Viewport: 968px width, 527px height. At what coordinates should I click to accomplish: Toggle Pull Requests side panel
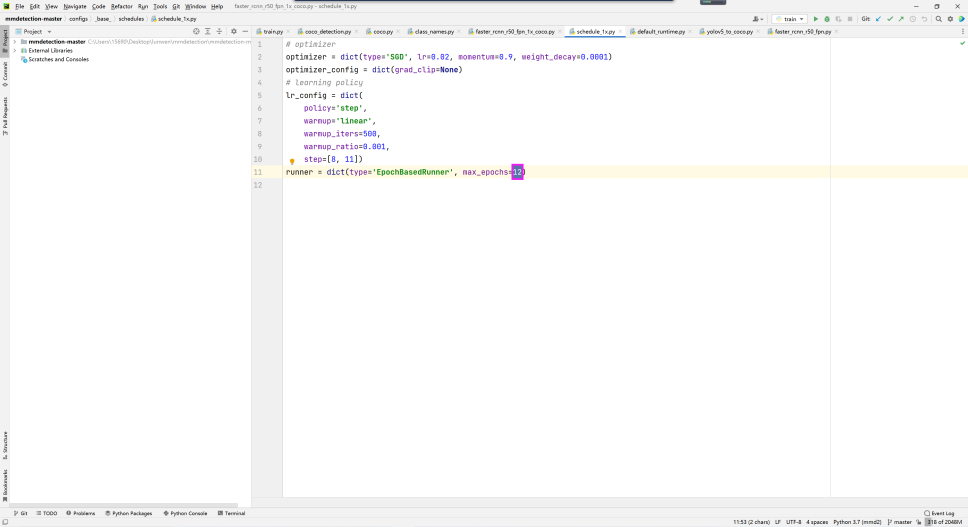(x=5, y=116)
